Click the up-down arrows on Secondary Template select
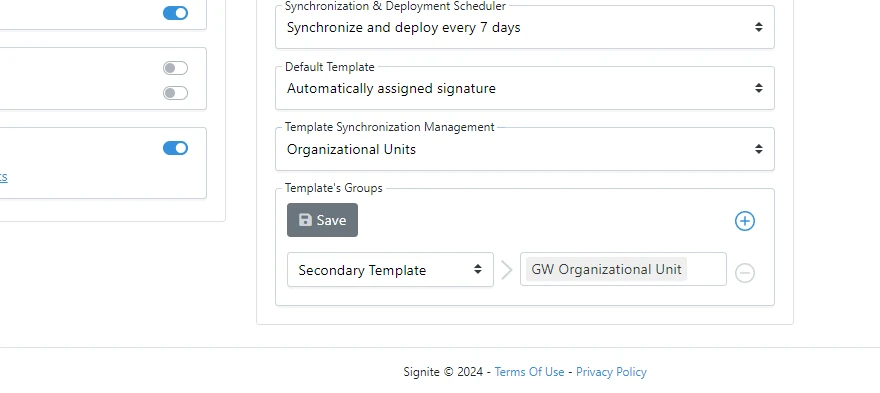Screen dimensions: 880x393 (478, 269)
